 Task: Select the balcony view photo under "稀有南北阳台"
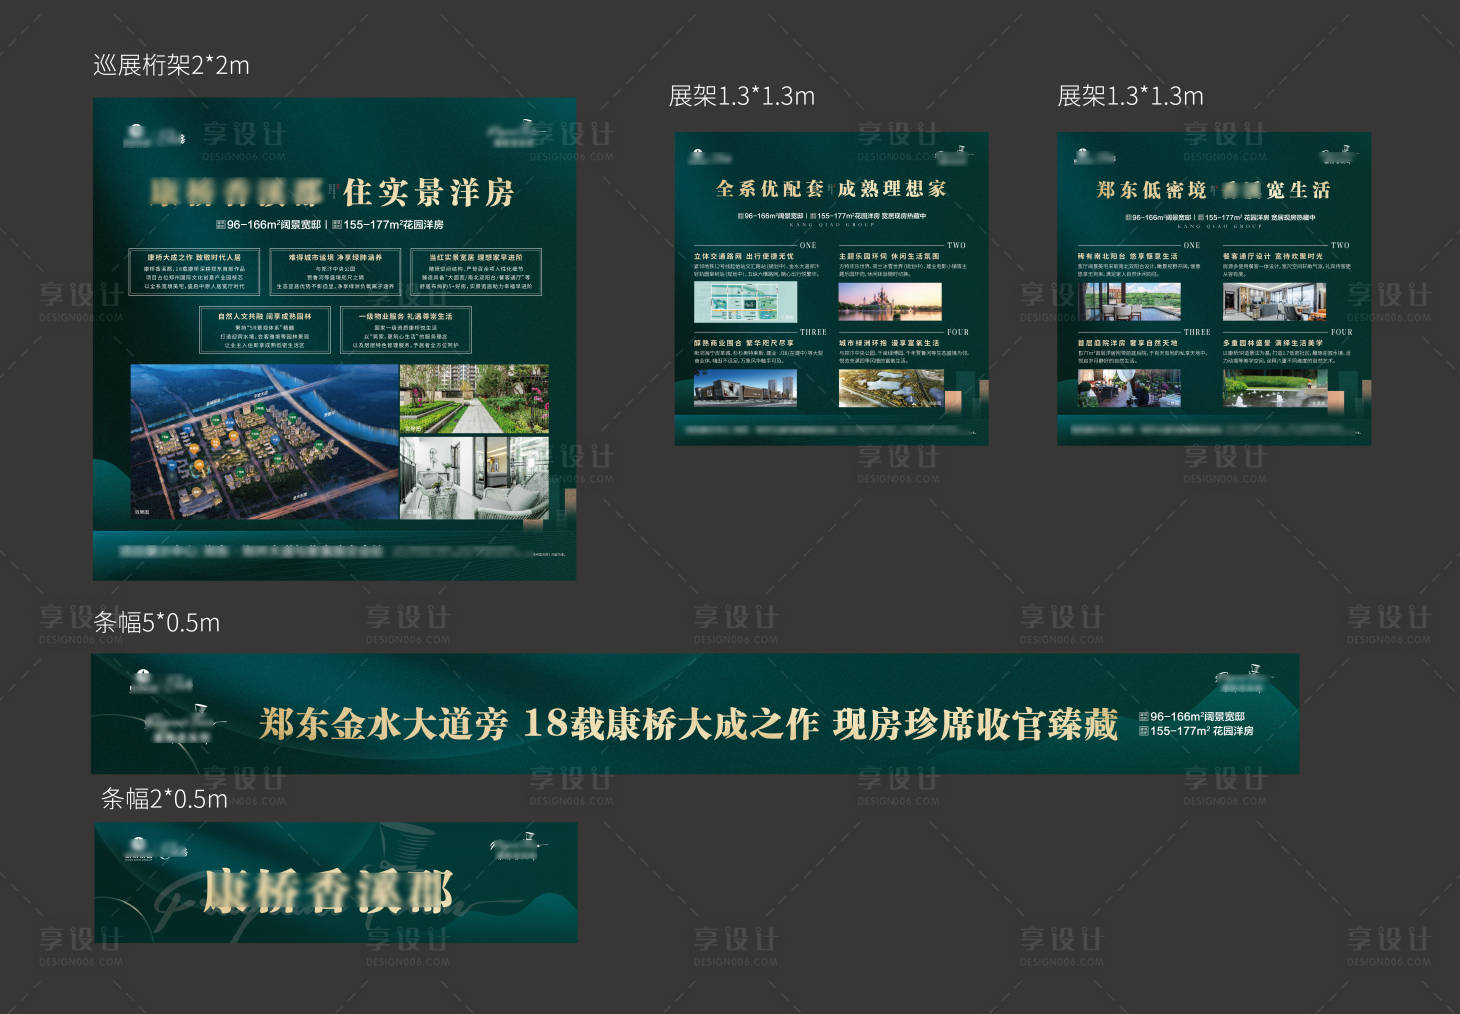1129,301
